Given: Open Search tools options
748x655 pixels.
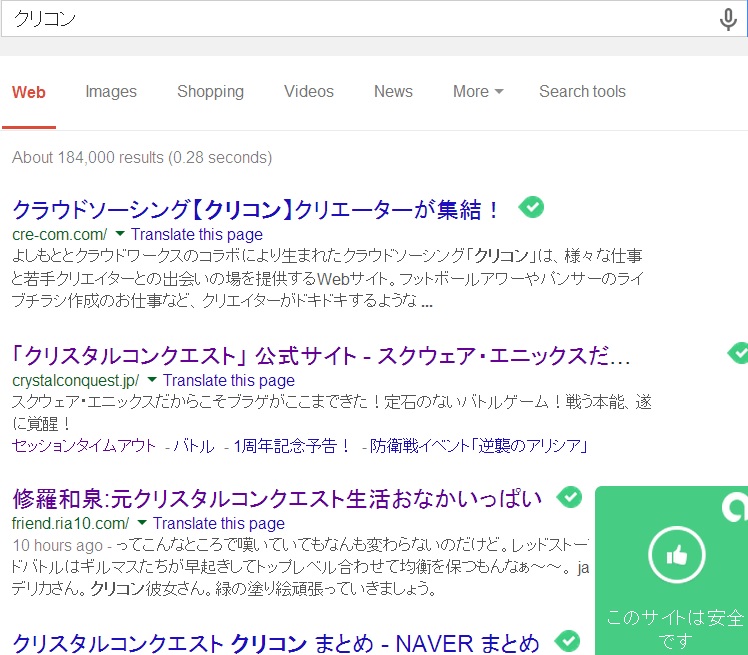Looking at the screenshot, I should [582, 92].
